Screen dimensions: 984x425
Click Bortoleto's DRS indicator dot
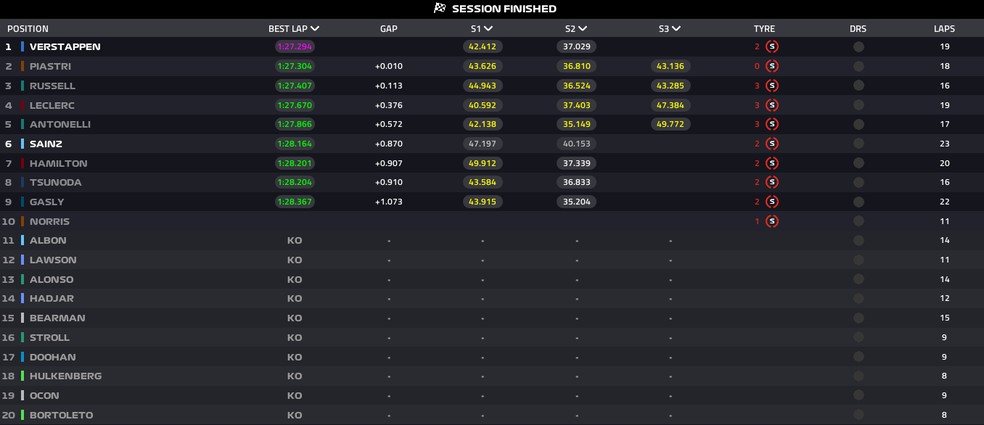(x=858, y=415)
